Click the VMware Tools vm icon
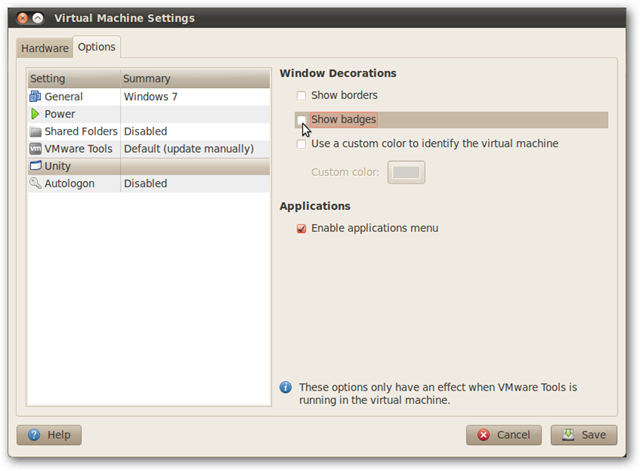This screenshot has width=640, height=471. tap(36, 149)
